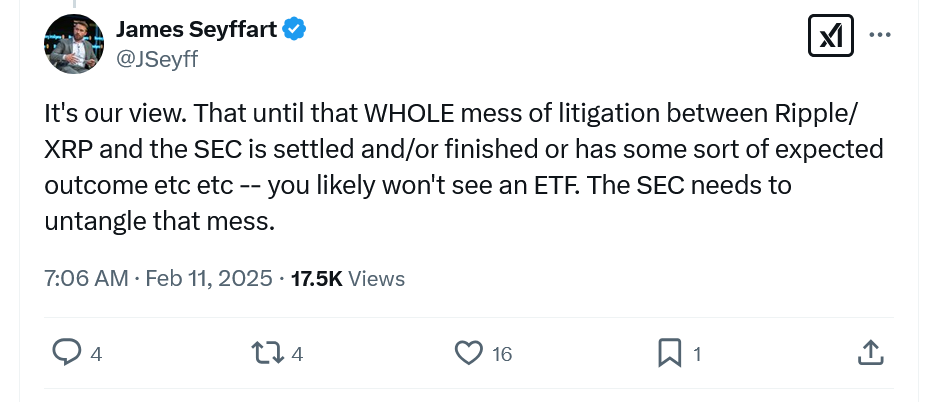Click the like count of 16

click(x=502, y=353)
